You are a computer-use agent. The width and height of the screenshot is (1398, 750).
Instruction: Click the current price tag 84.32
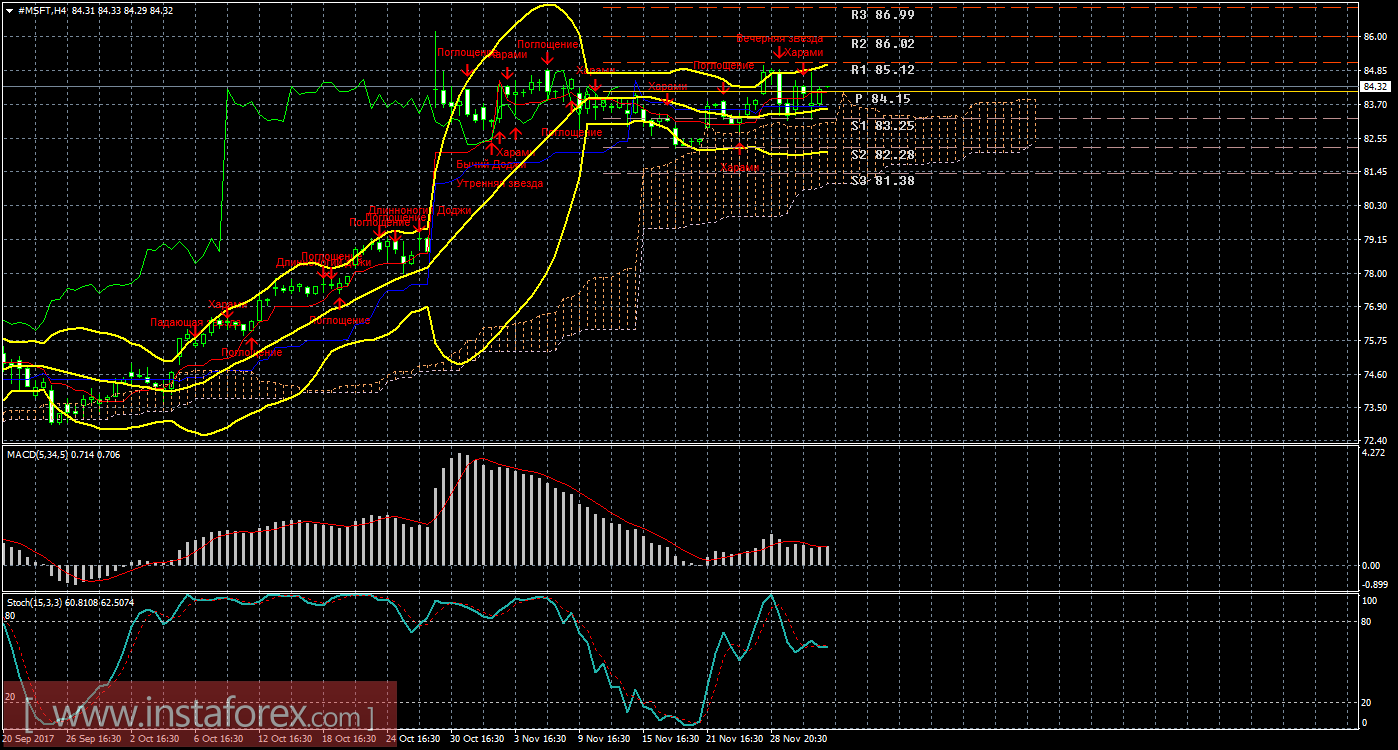tap(1376, 87)
